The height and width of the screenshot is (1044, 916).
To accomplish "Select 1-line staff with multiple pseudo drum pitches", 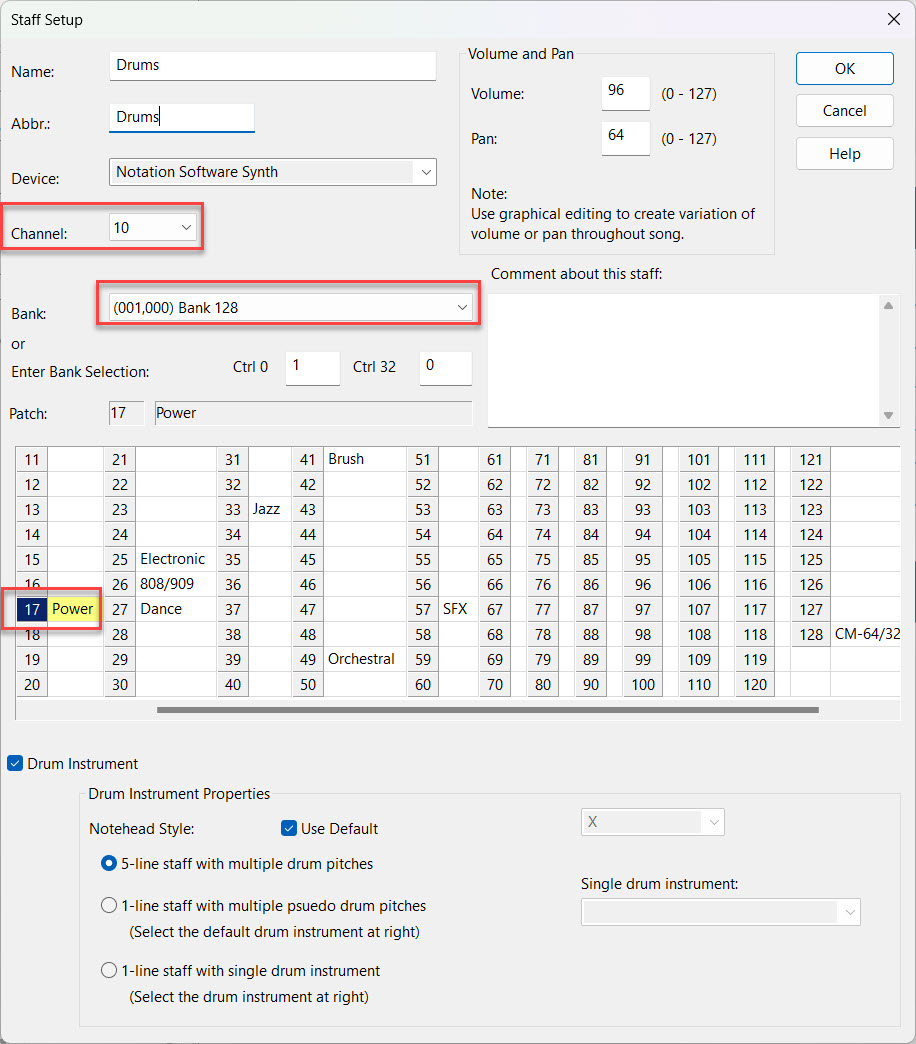I will point(109,906).
